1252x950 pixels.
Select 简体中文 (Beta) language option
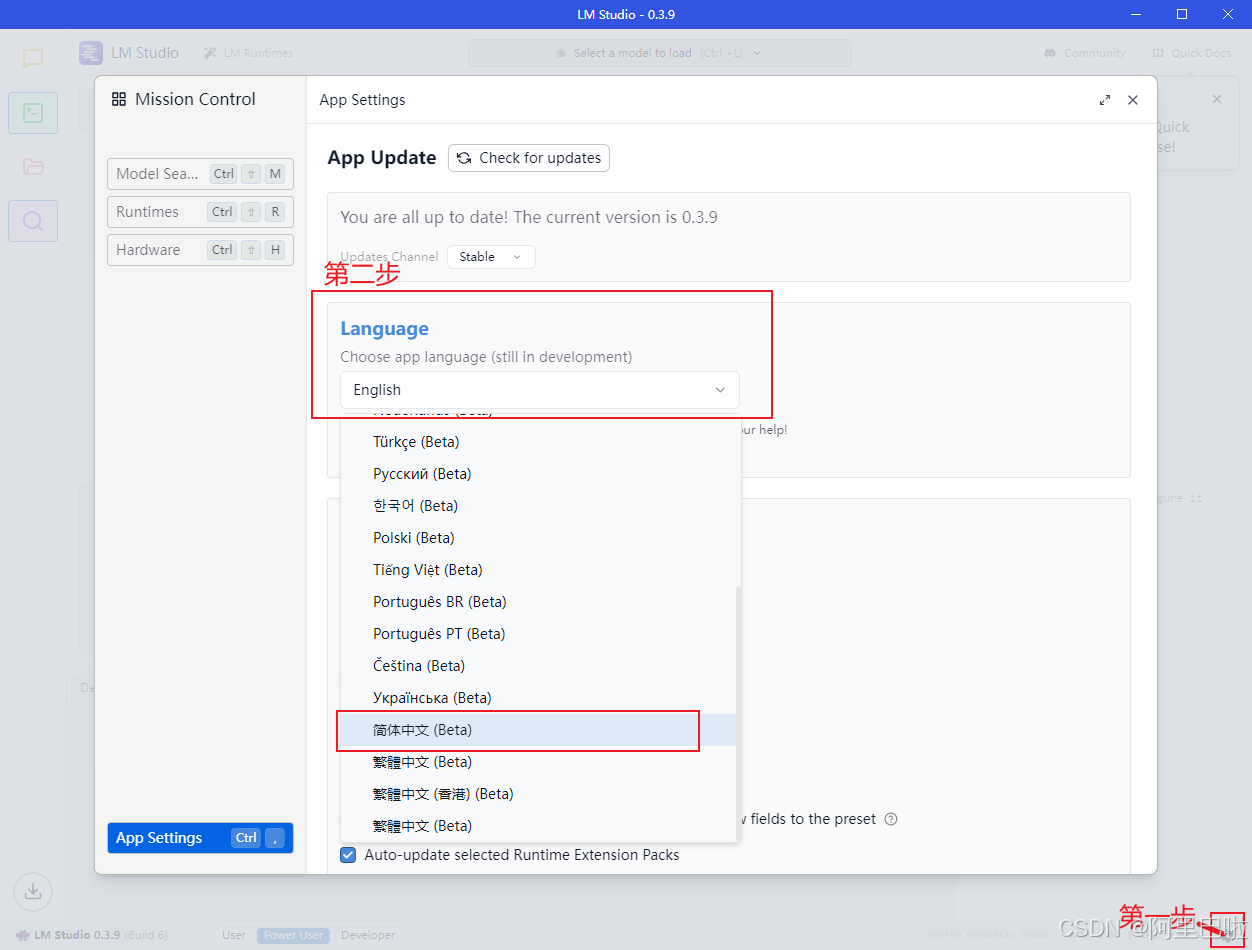click(x=538, y=730)
